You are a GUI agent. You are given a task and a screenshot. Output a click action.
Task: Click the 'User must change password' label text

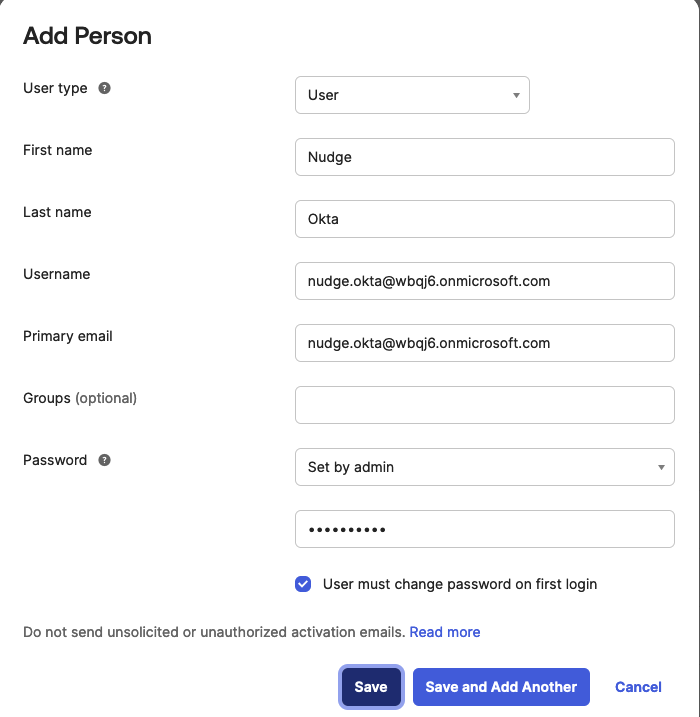459,584
